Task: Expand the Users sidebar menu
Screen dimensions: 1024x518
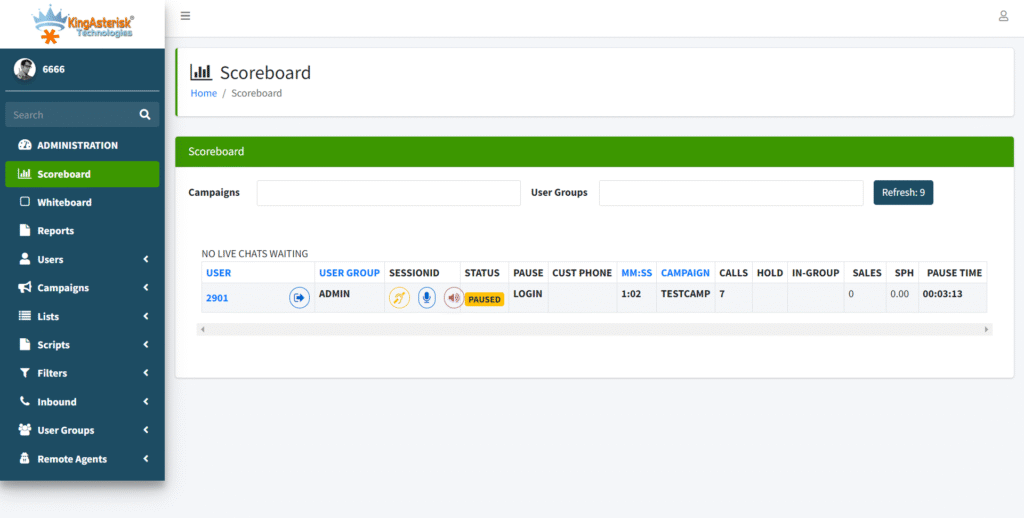Action: click(x=82, y=259)
